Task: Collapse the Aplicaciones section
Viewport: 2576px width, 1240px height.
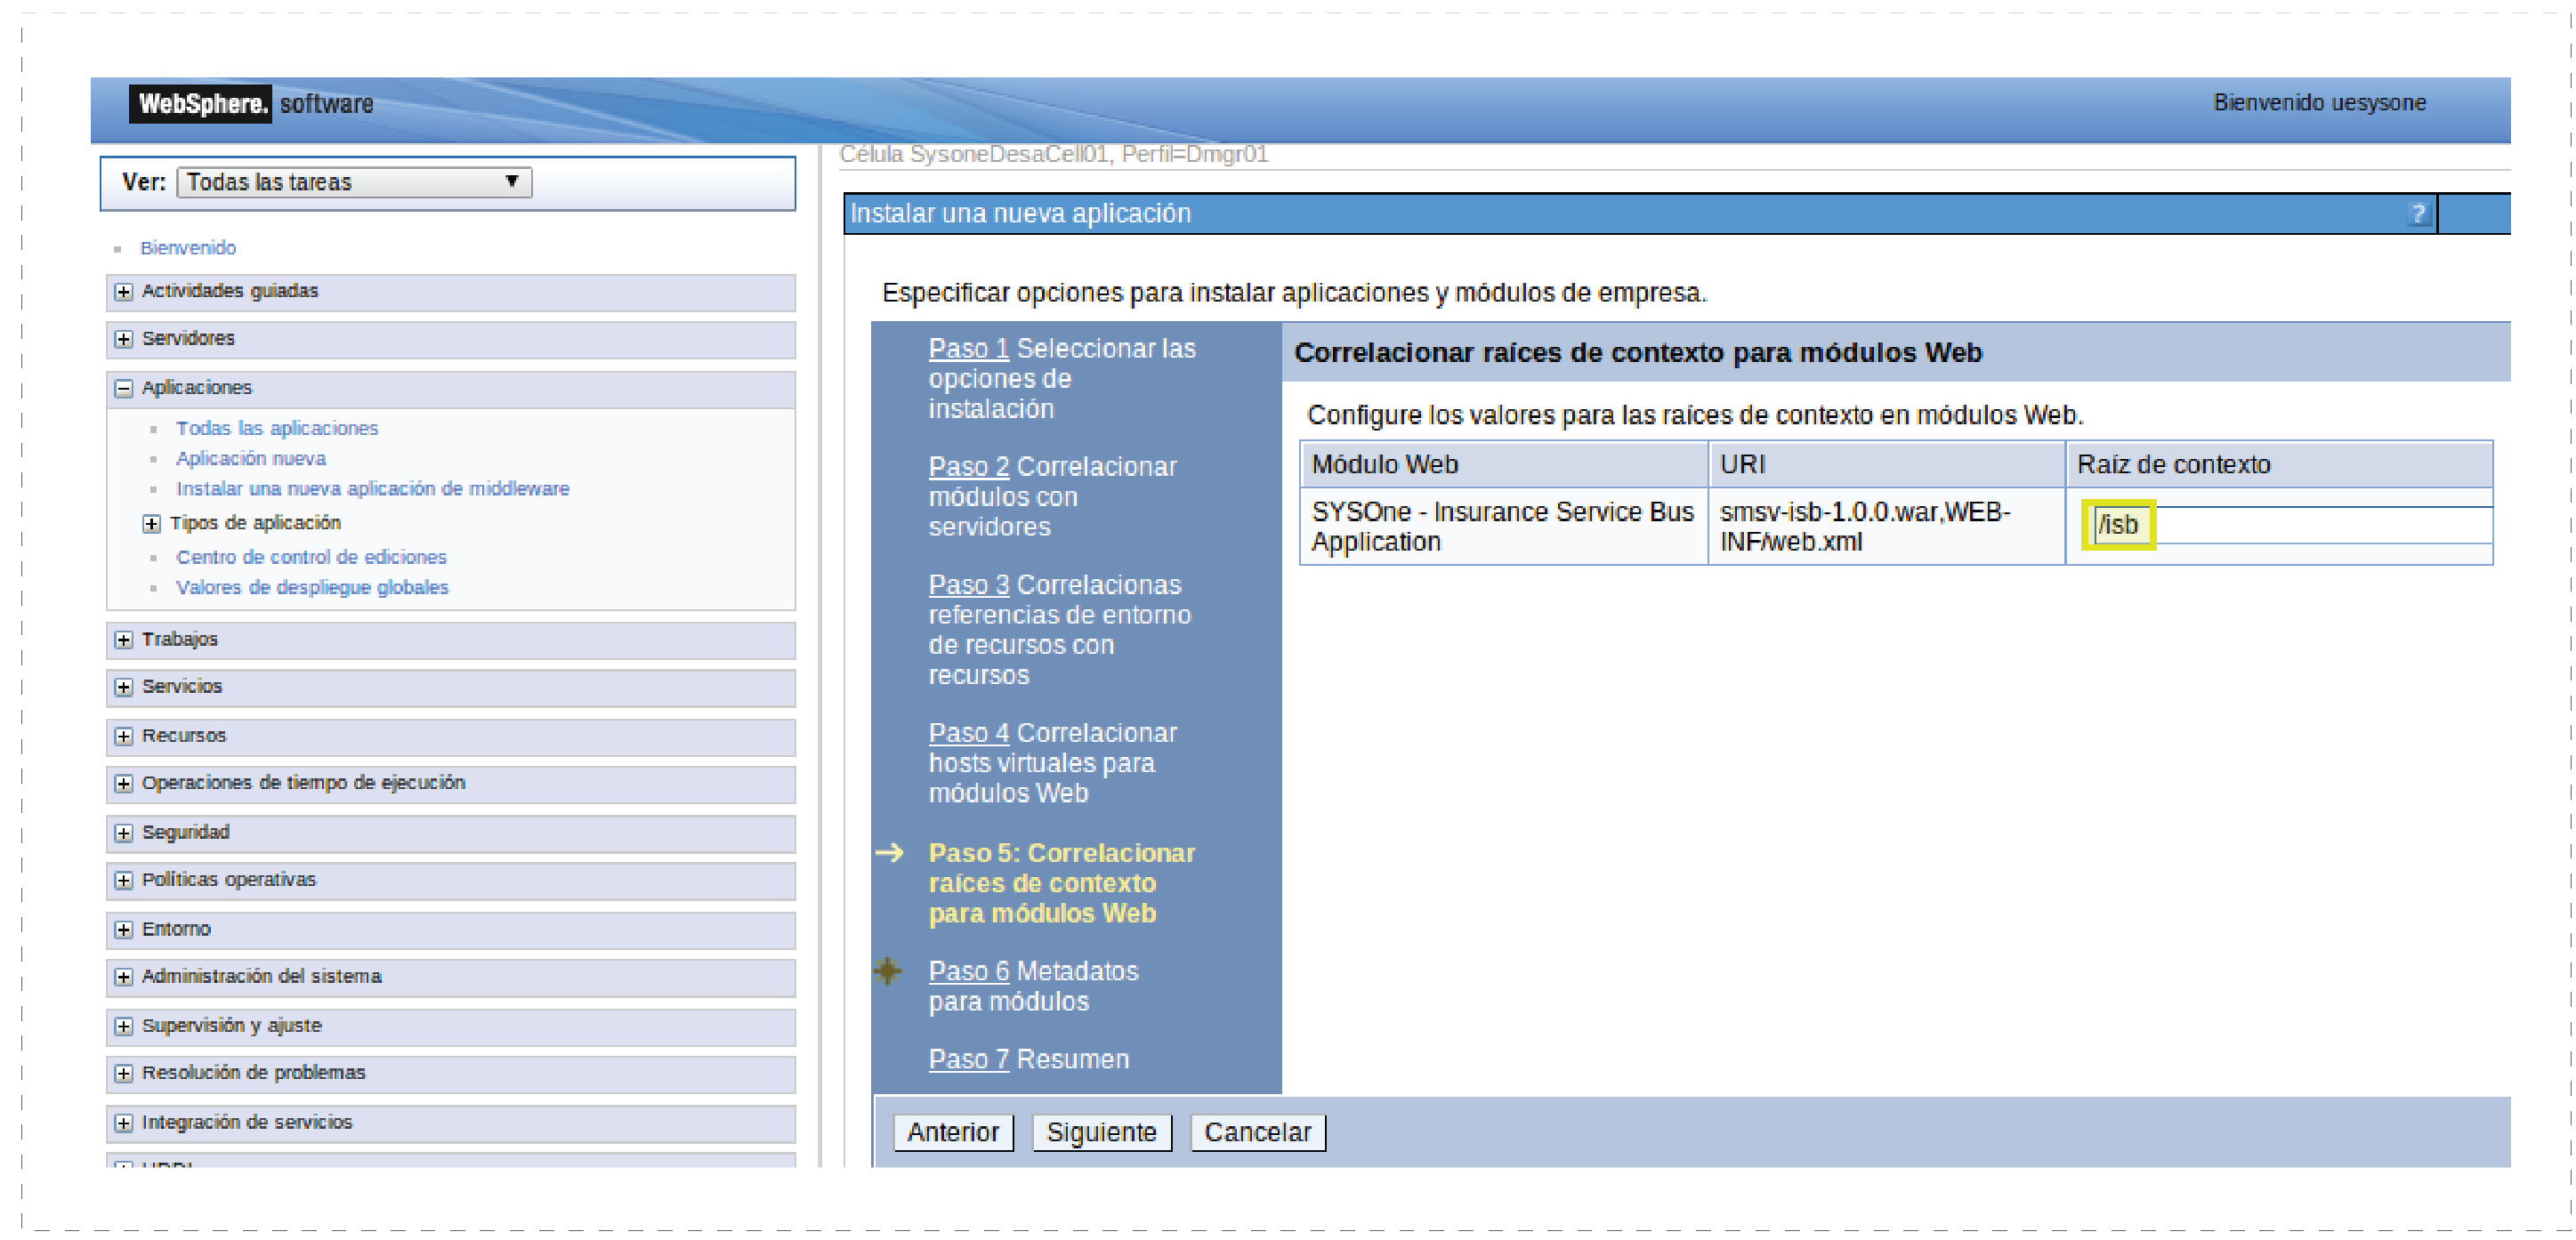Action: coord(123,388)
